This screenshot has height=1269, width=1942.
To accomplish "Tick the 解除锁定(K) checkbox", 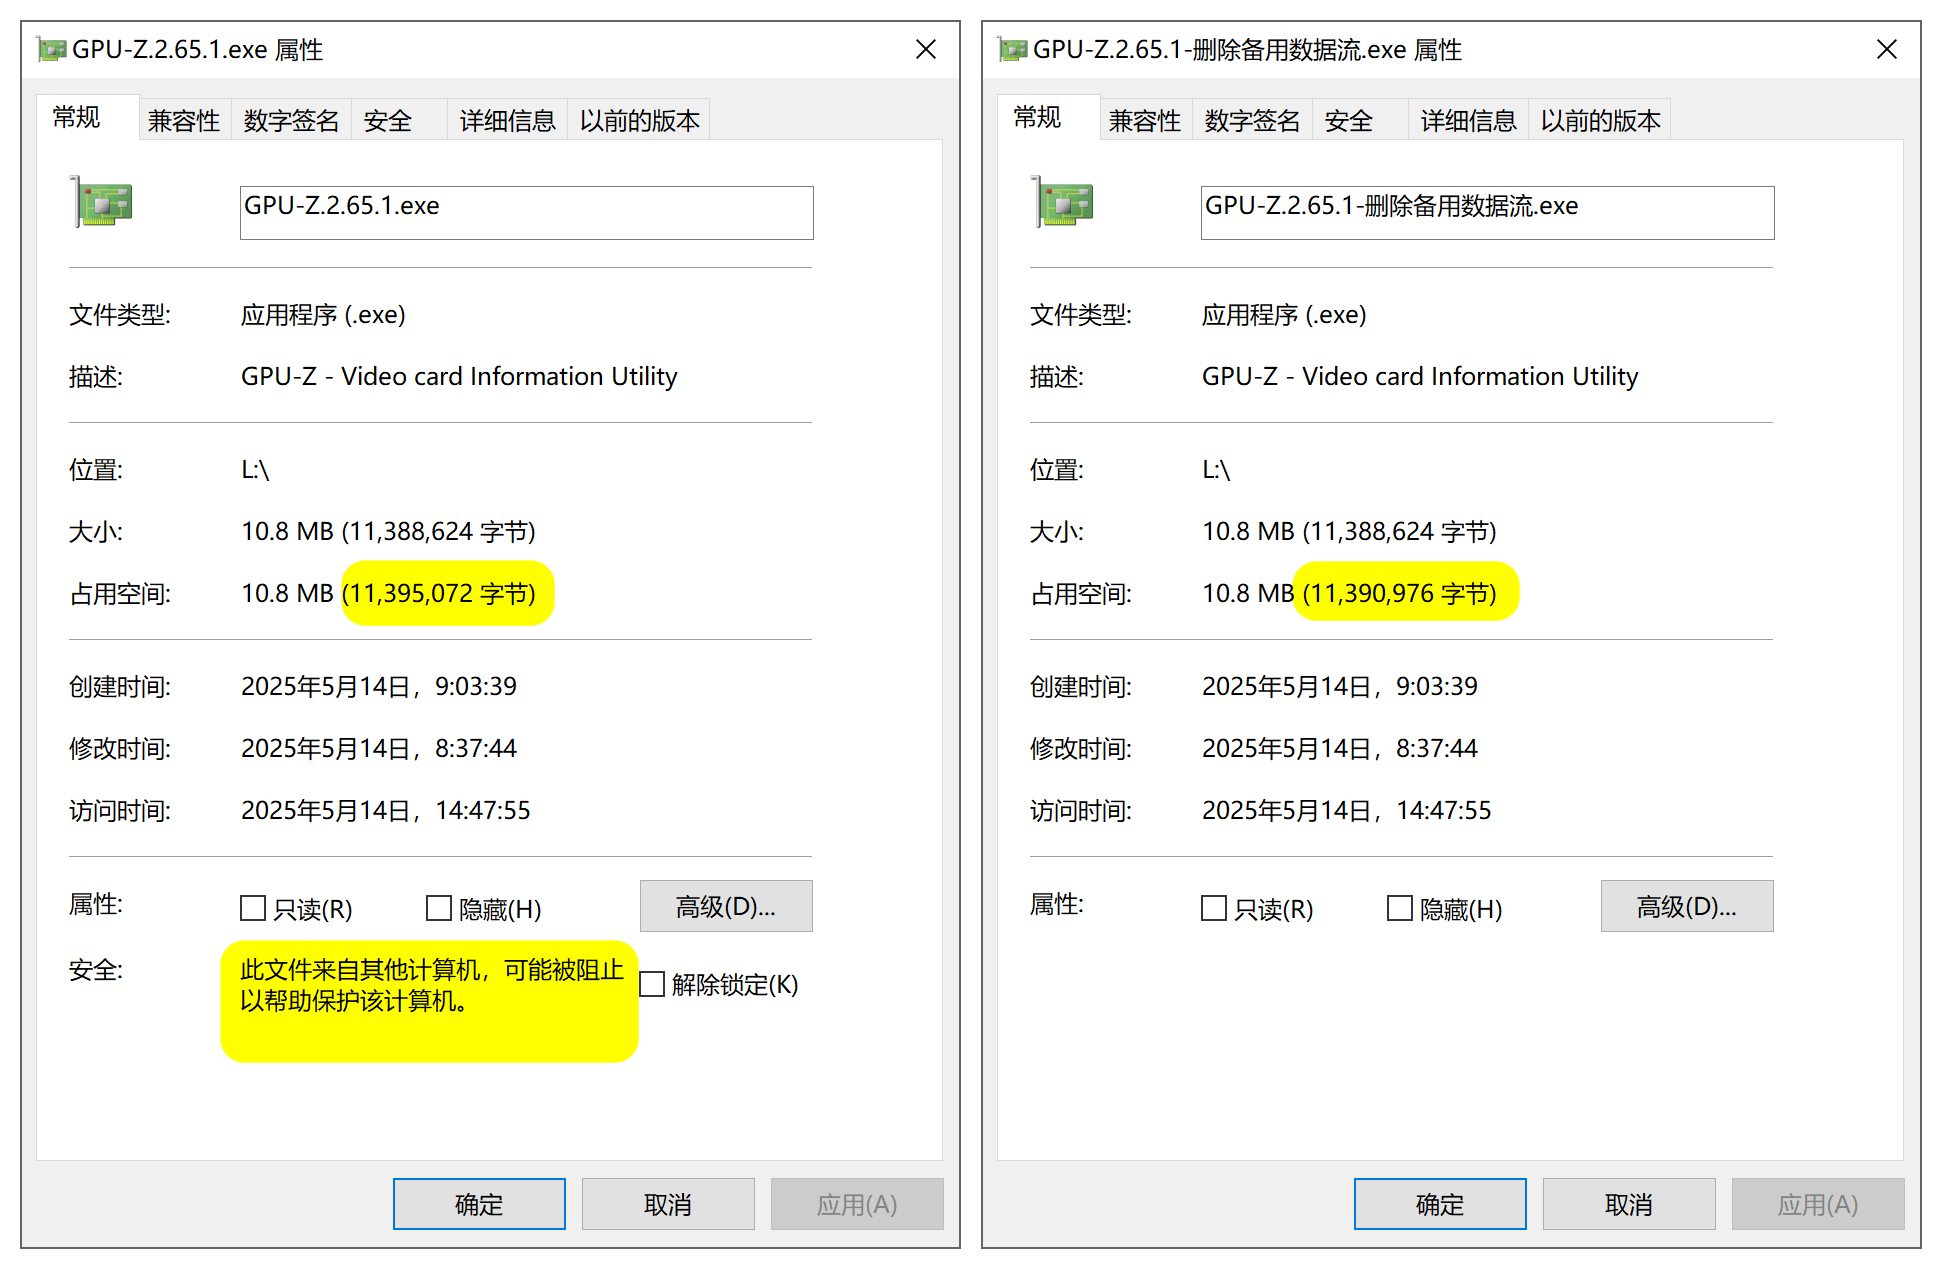I will (652, 984).
